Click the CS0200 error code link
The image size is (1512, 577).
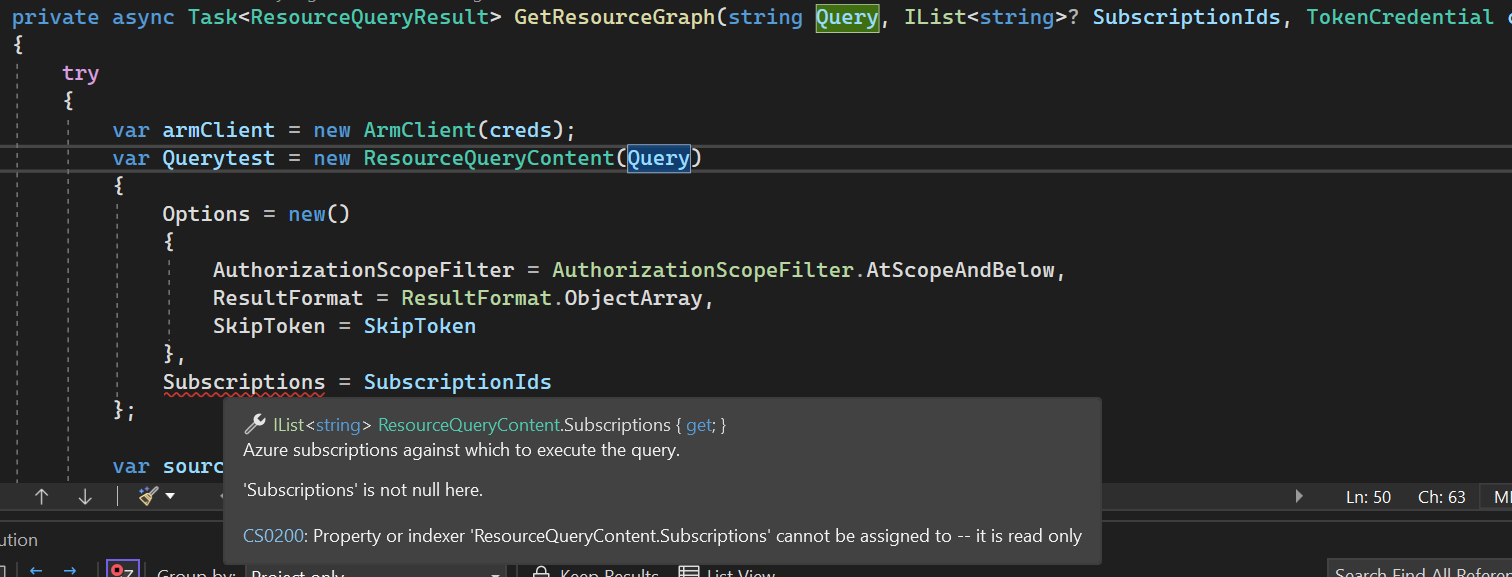273,535
